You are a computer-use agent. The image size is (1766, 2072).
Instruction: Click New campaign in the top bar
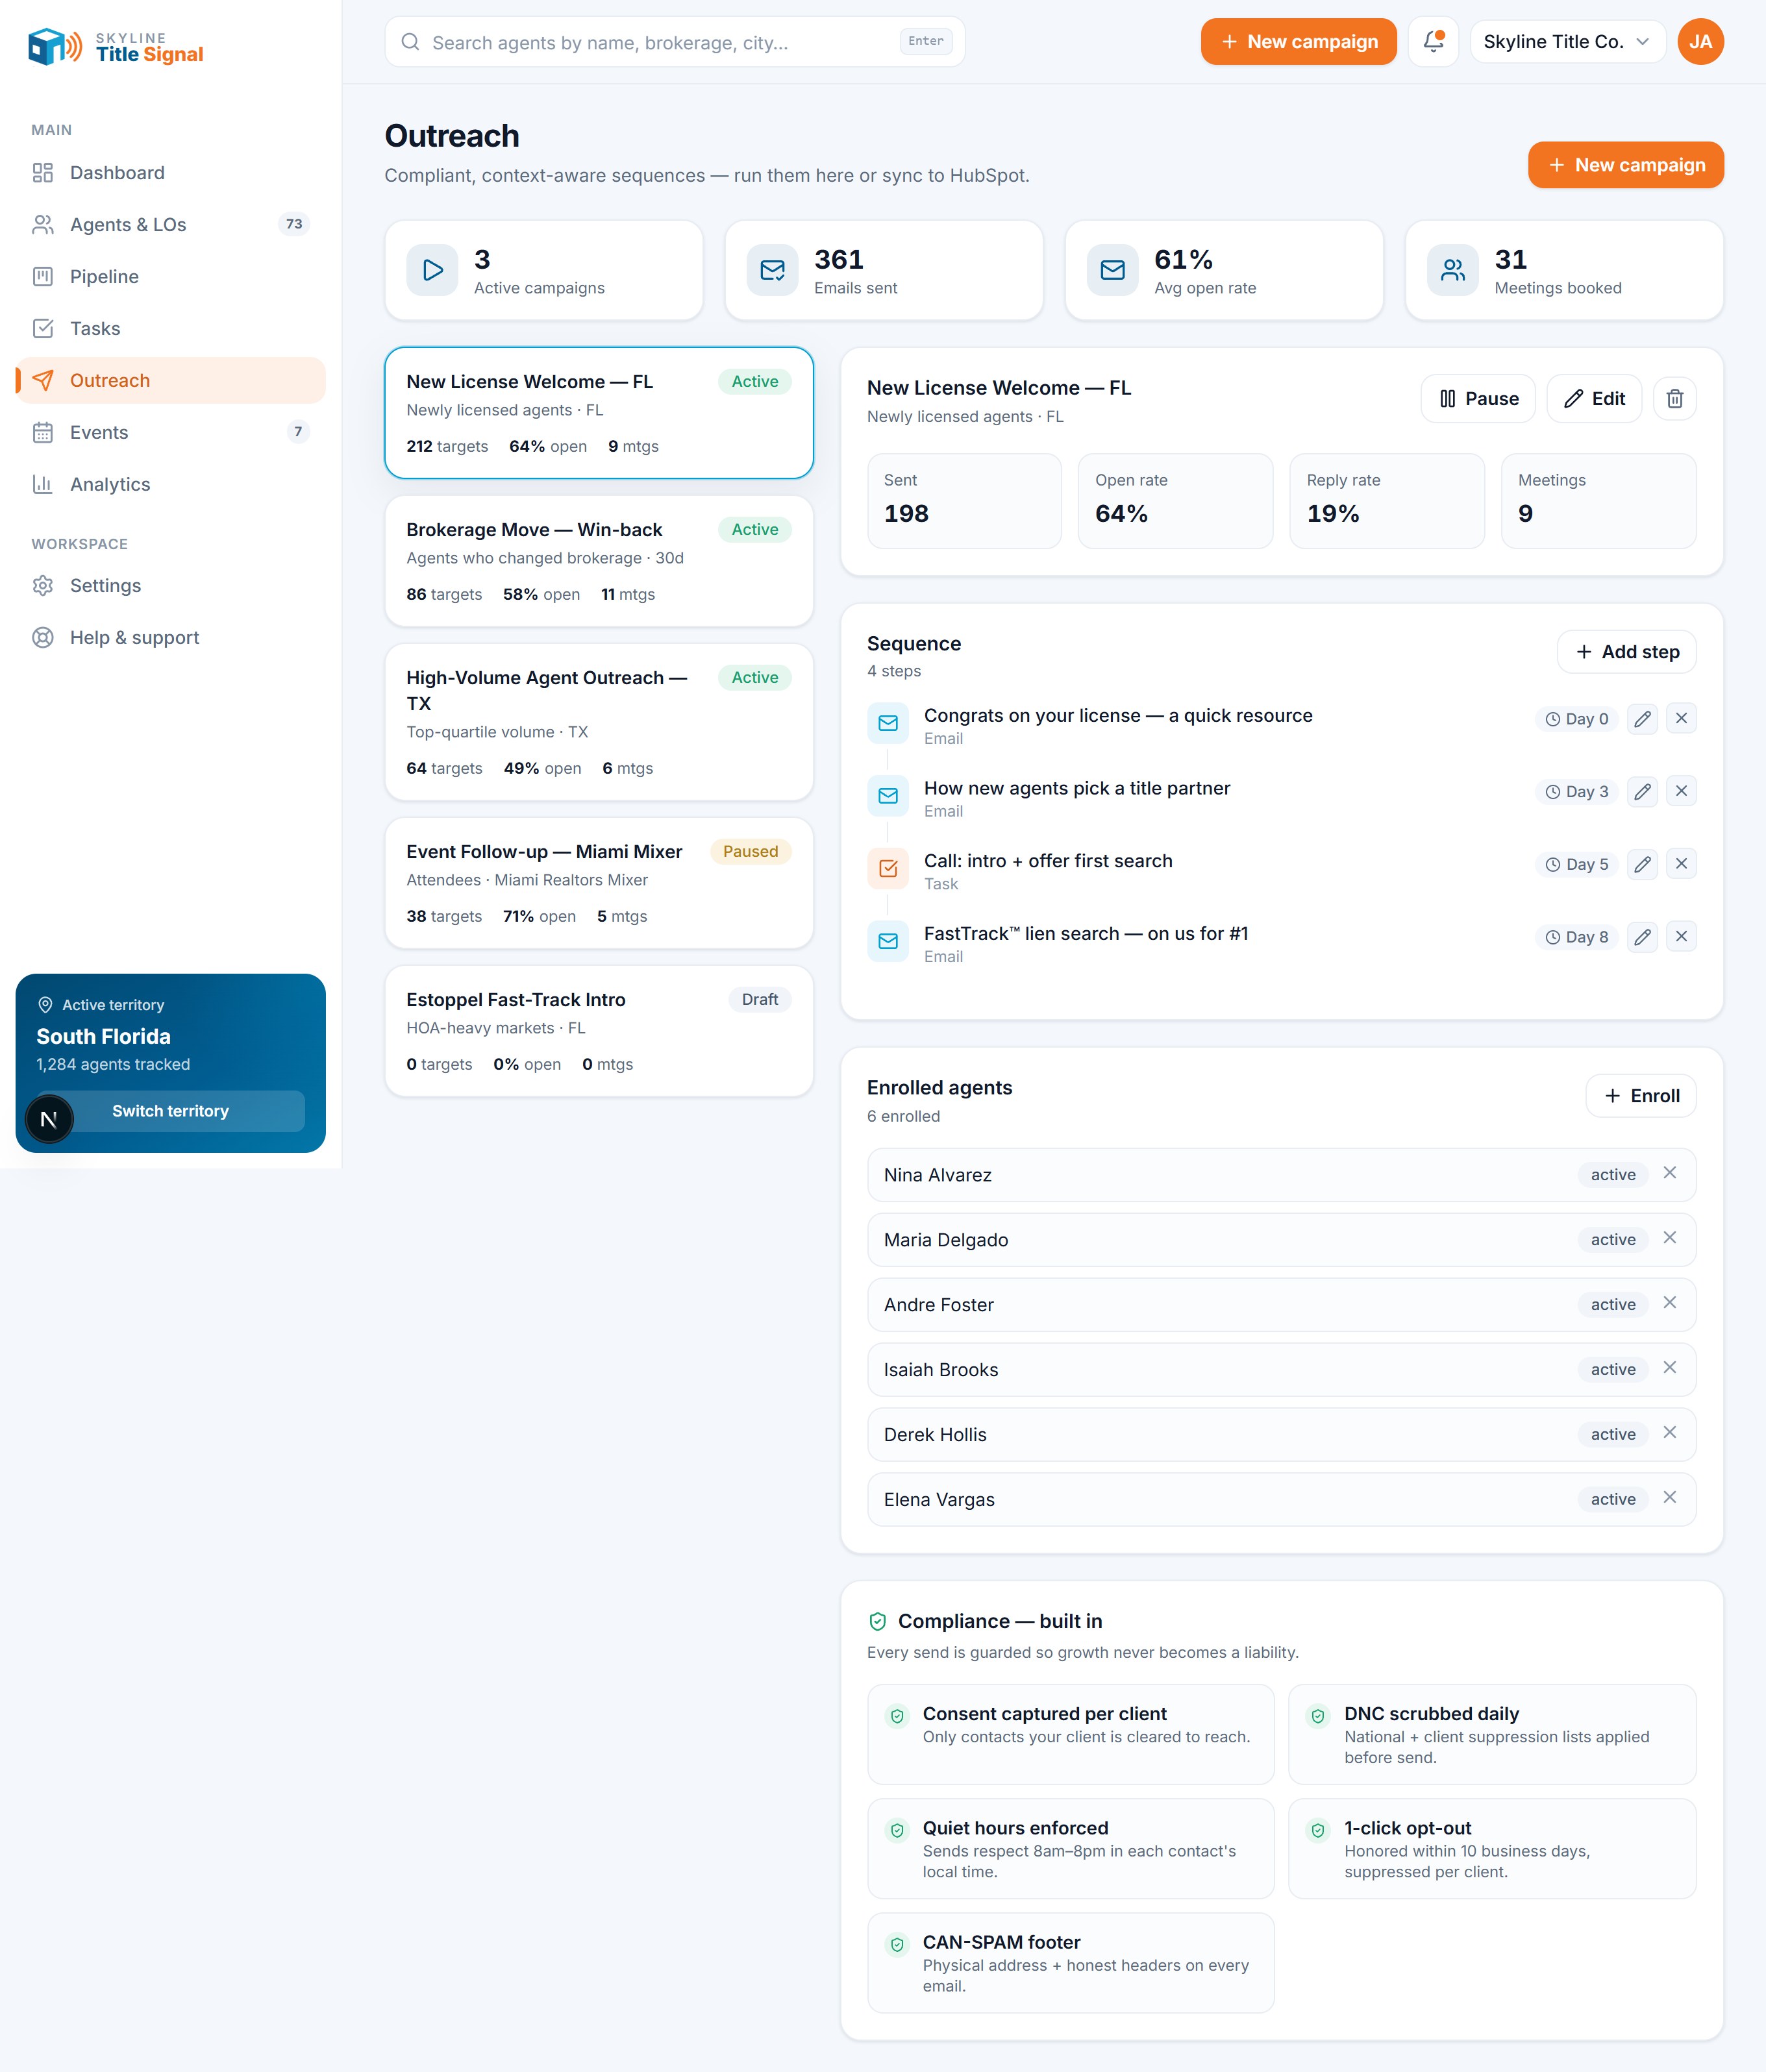pyautogui.click(x=1298, y=42)
